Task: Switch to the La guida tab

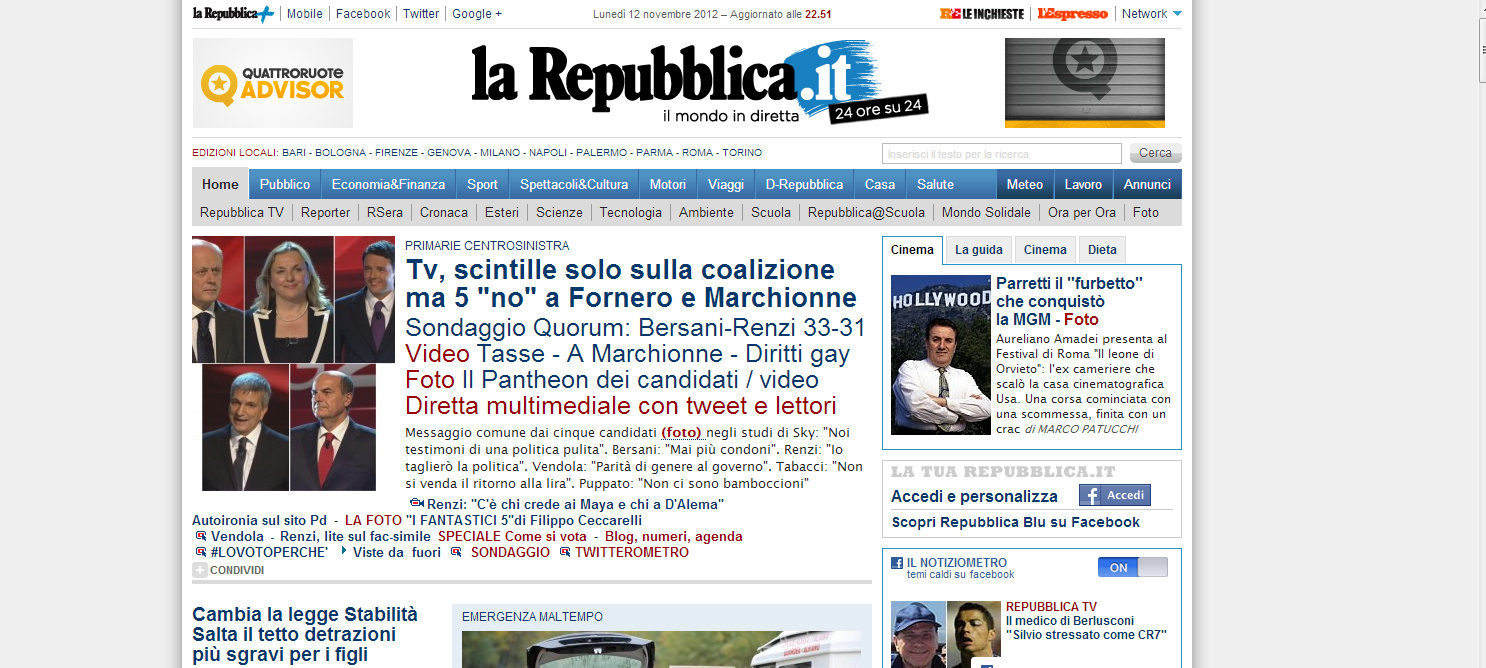Action: 979,250
